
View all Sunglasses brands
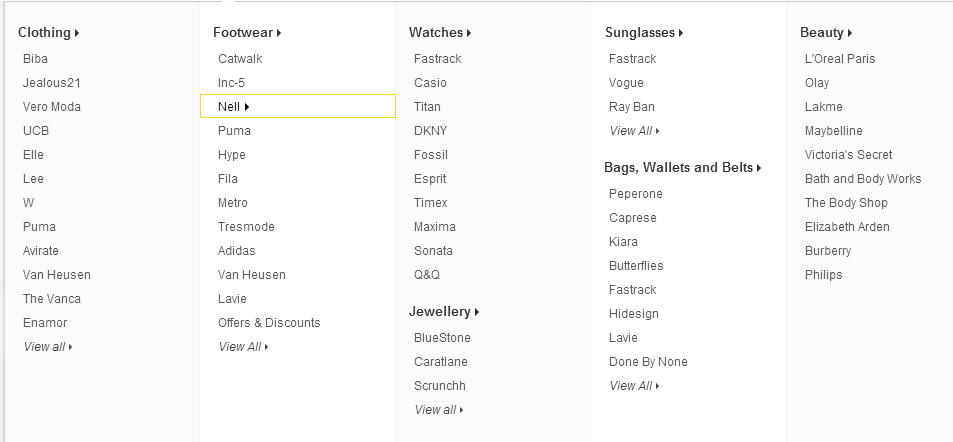633,131
